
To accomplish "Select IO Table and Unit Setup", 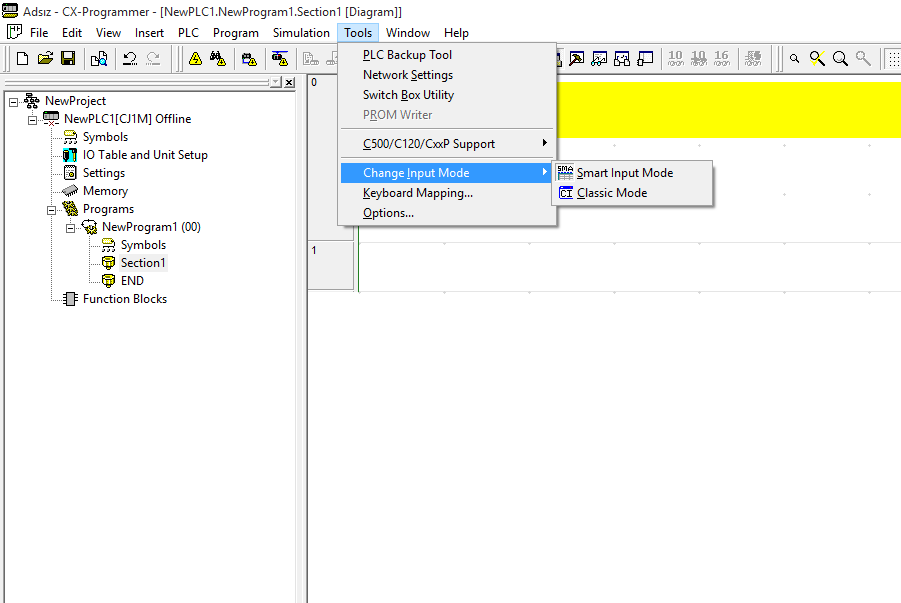I will click(145, 155).
